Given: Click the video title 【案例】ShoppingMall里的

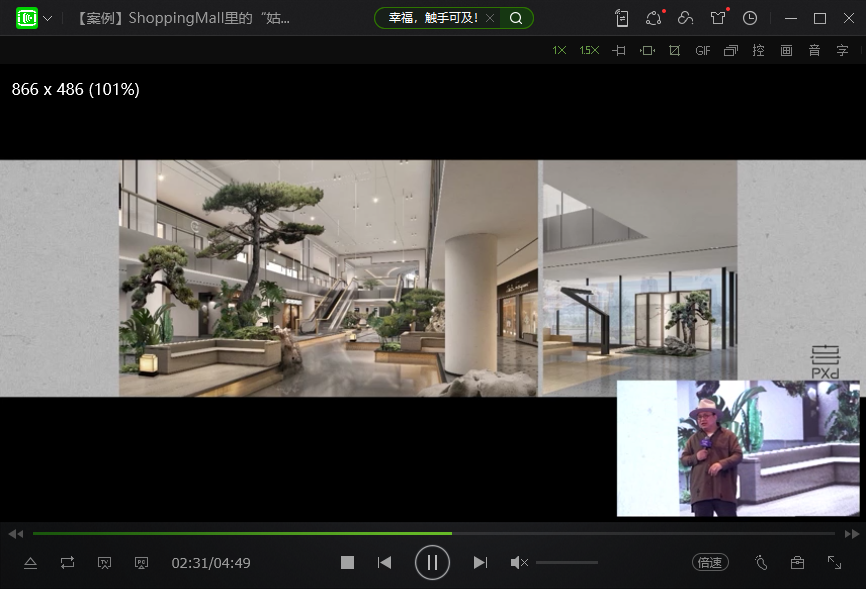Looking at the screenshot, I should 182,18.
